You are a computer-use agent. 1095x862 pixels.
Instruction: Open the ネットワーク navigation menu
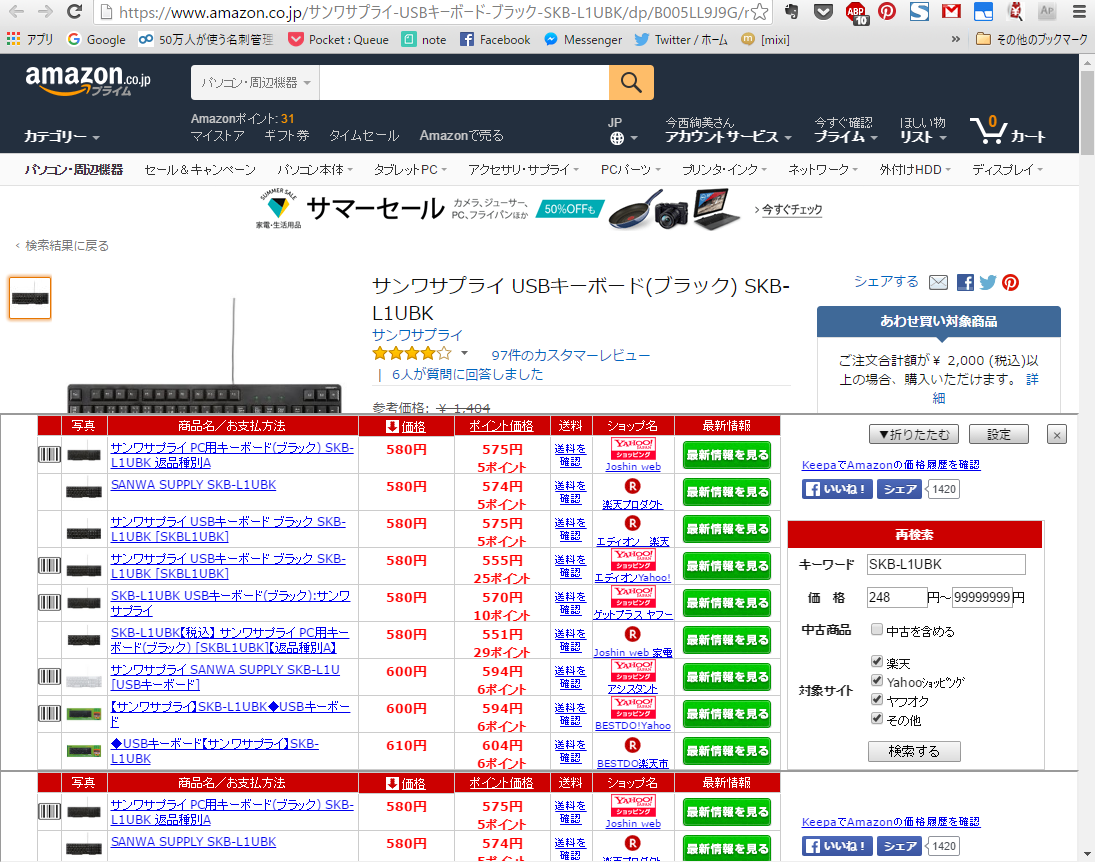(823, 170)
